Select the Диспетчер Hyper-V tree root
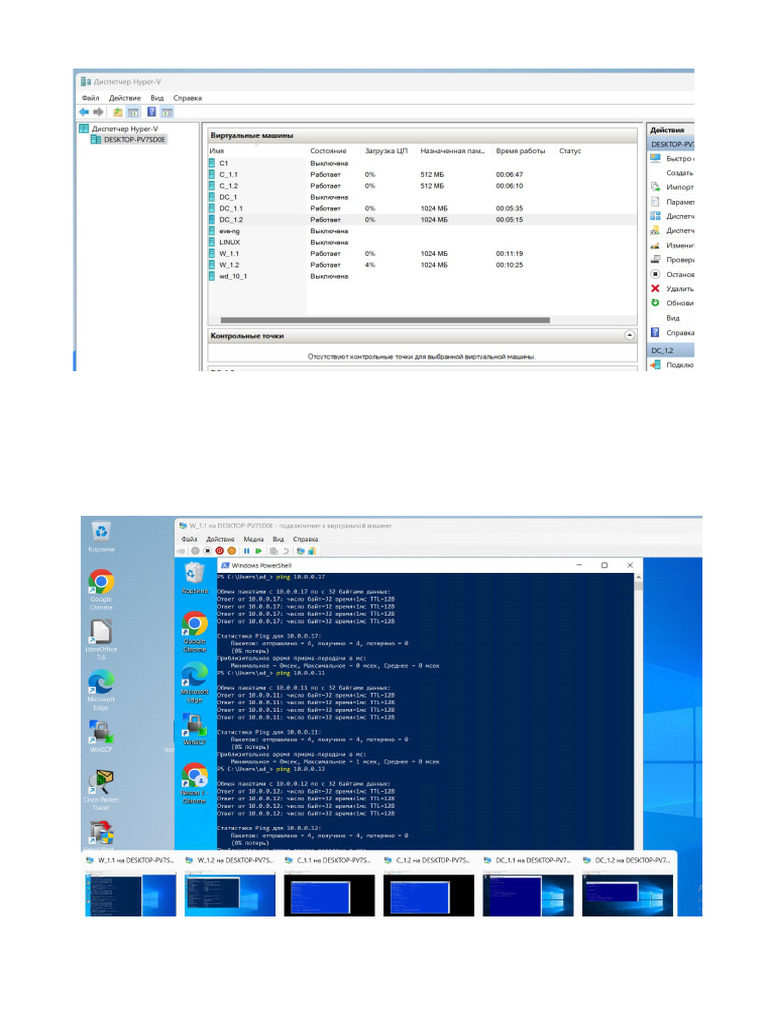The width and height of the screenshot is (768, 1024). [x=118, y=129]
